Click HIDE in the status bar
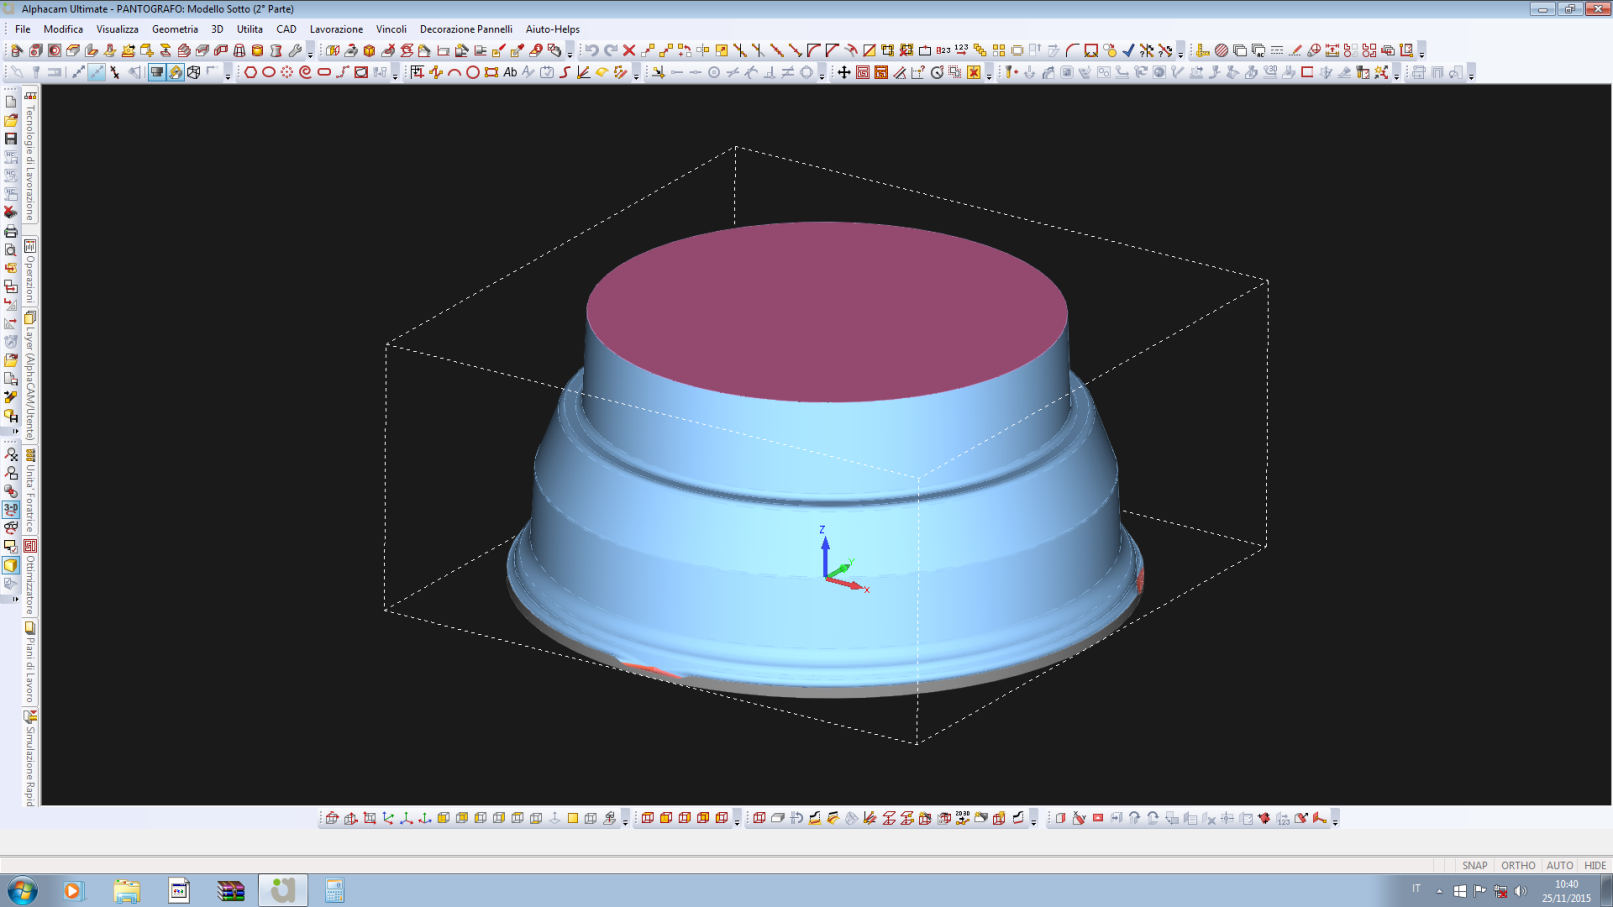The height and width of the screenshot is (907, 1613). coord(1595,866)
